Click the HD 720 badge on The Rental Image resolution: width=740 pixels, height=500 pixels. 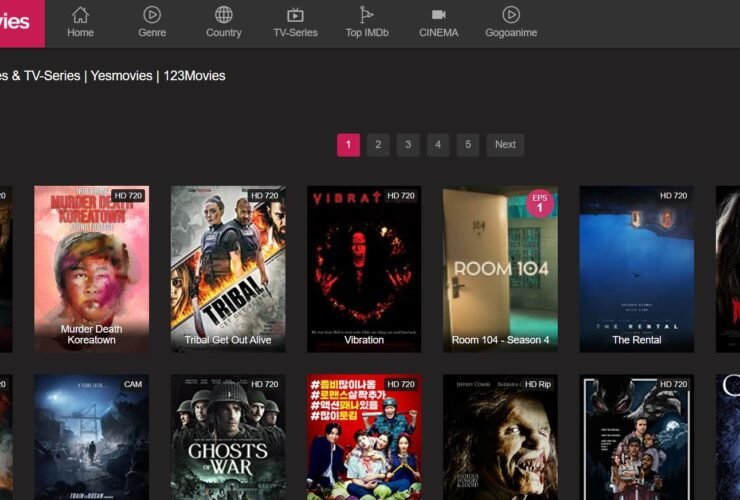point(673,195)
